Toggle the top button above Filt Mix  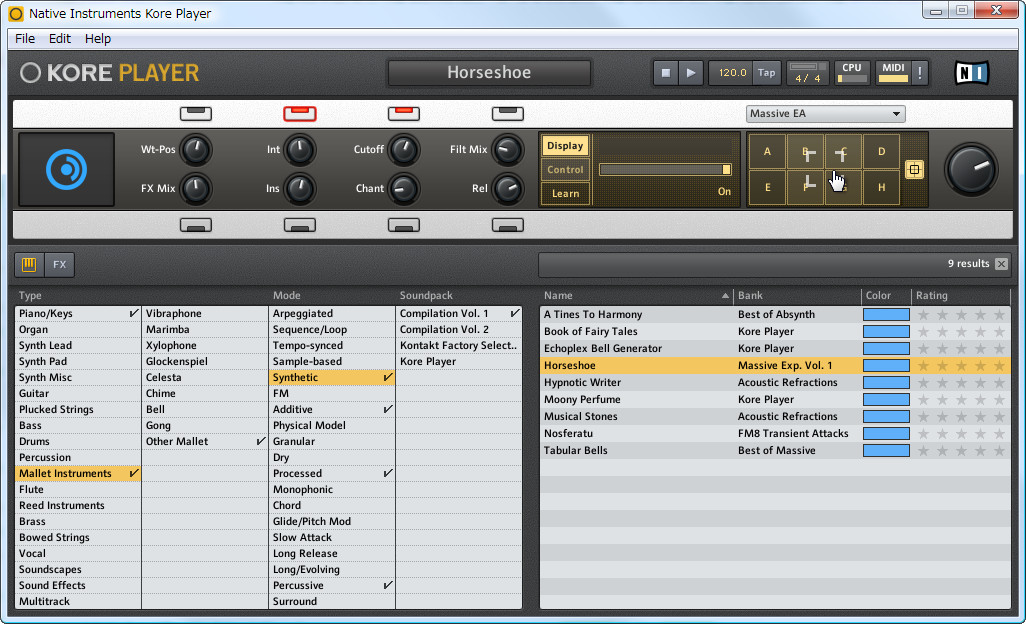[508, 114]
